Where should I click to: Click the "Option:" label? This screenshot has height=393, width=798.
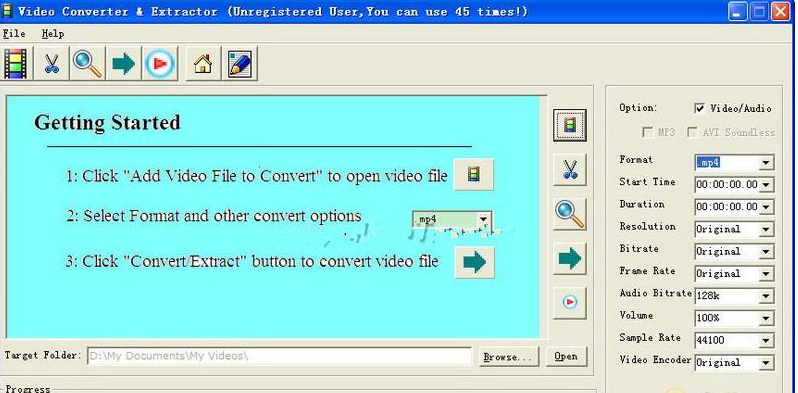pos(638,108)
